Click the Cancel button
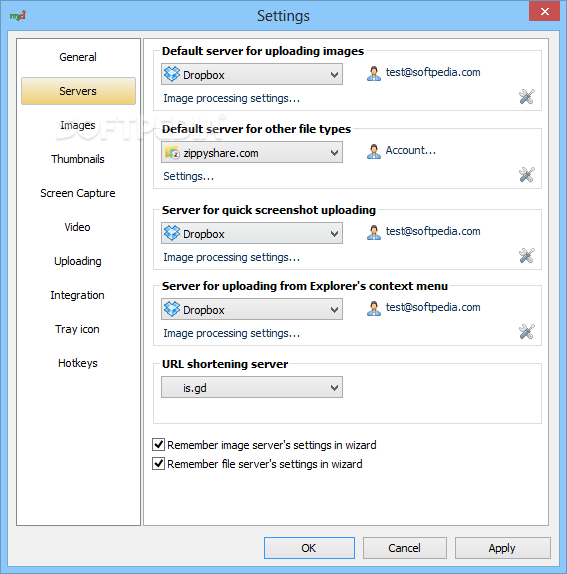 [404, 548]
